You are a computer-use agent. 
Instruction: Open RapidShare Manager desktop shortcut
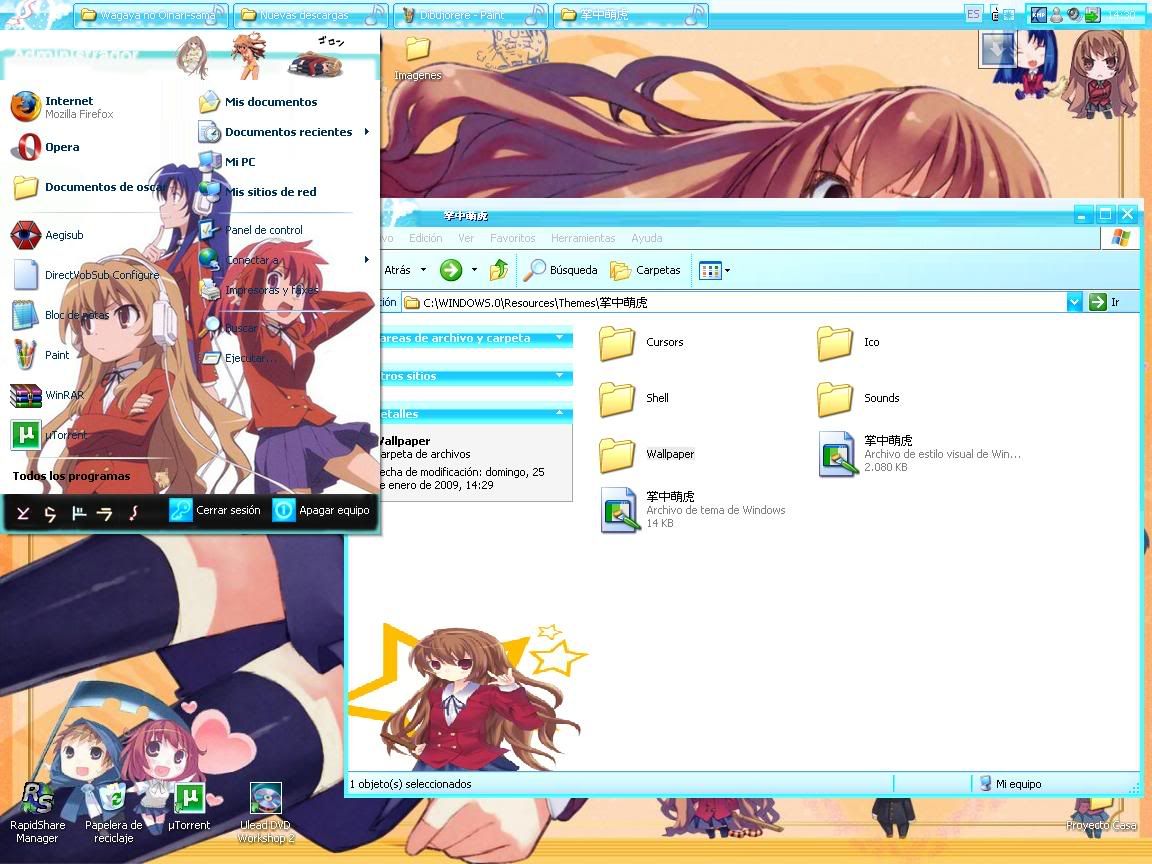[x=37, y=813]
